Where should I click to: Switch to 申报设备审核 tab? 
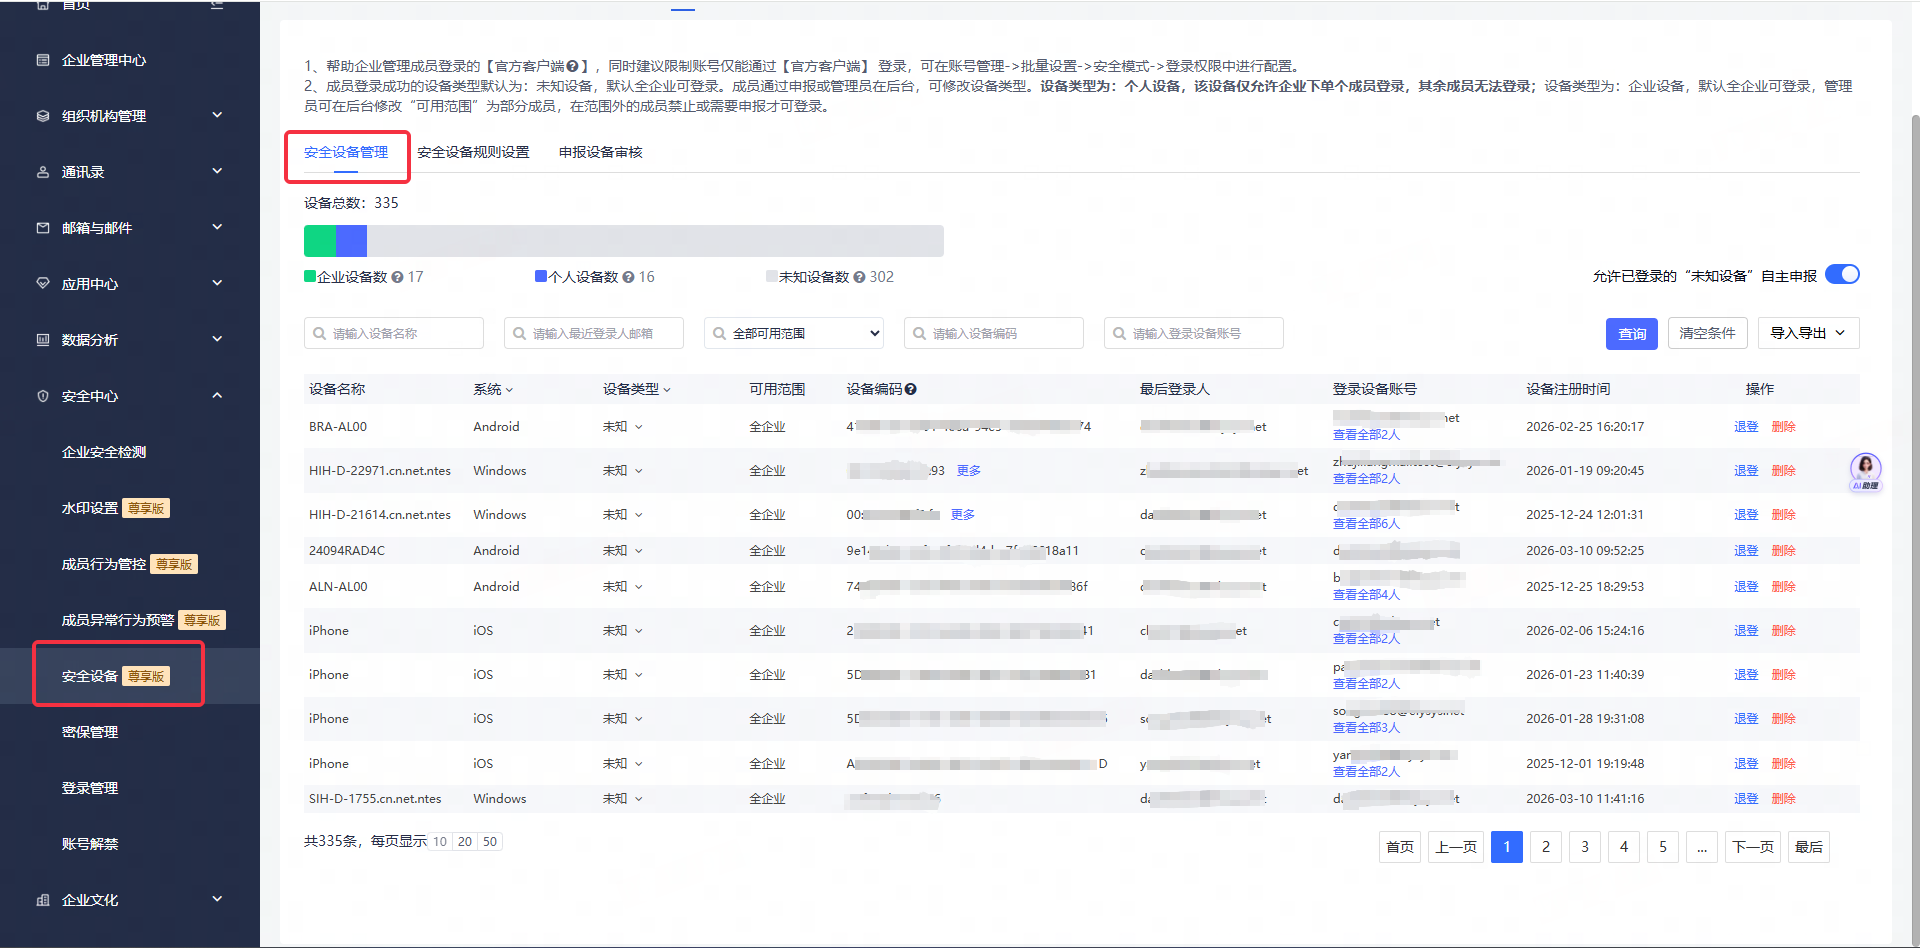point(600,152)
